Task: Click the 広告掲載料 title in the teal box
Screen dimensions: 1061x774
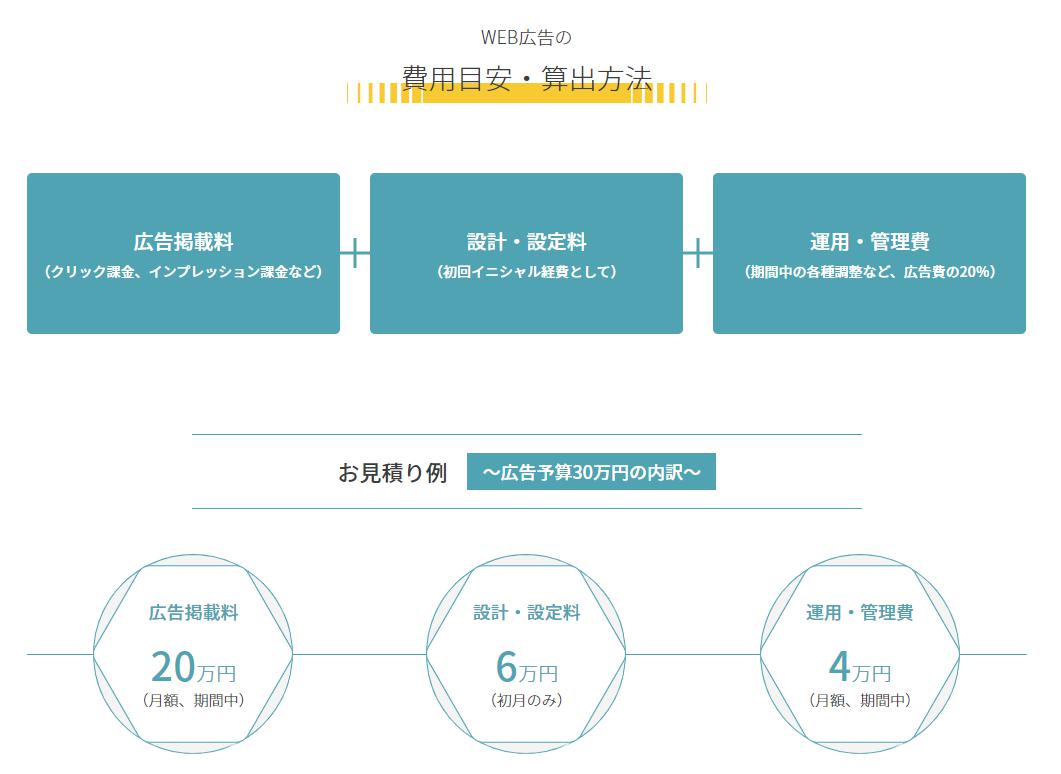Action: [x=183, y=242]
